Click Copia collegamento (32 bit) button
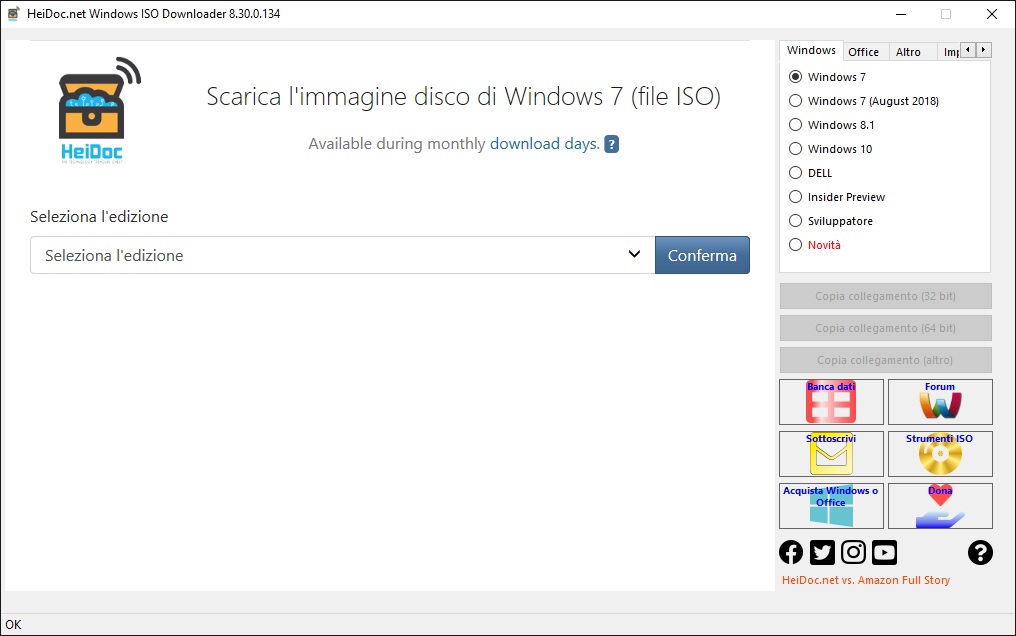The width and height of the screenshot is (1016, 636). tap(886, 296)
